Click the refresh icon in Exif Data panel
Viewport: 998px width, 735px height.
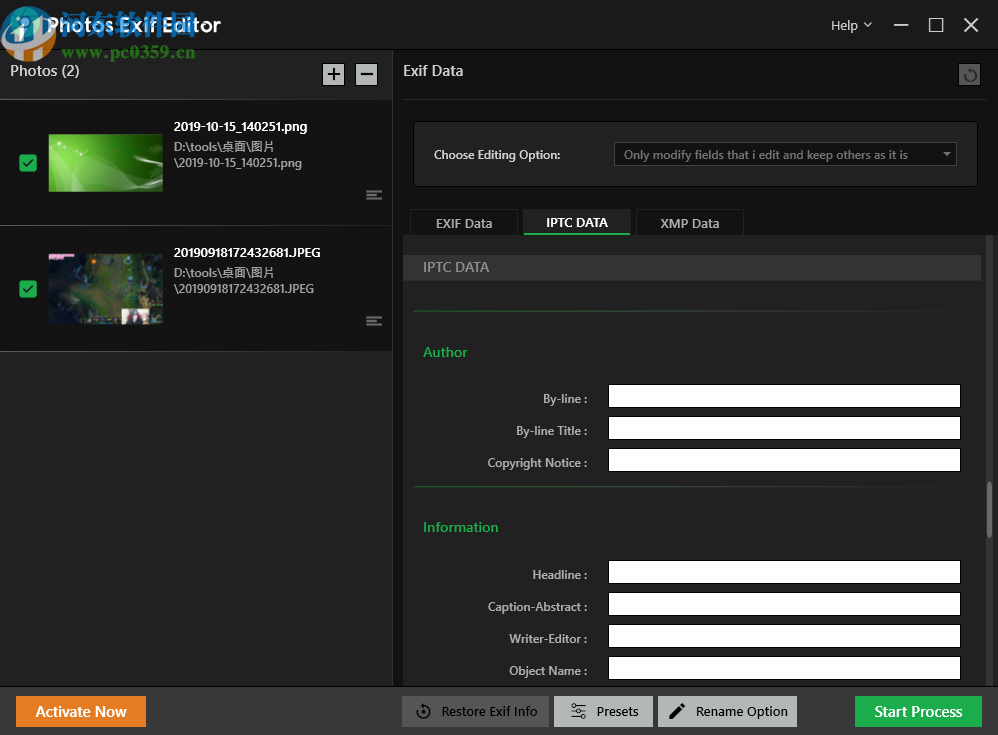[969, 74]
